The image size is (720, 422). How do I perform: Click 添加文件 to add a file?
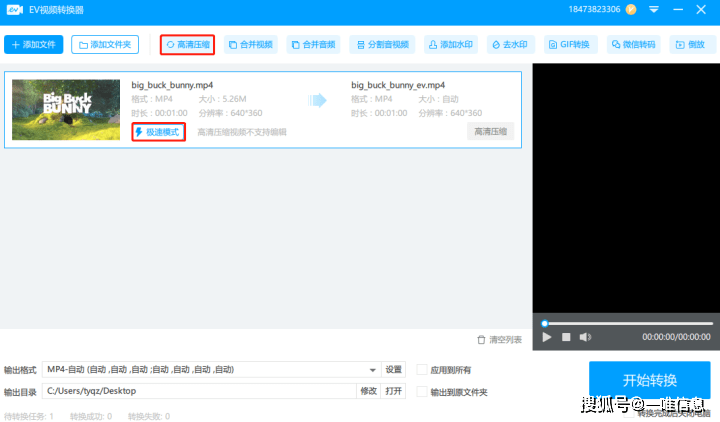[34, 45]
